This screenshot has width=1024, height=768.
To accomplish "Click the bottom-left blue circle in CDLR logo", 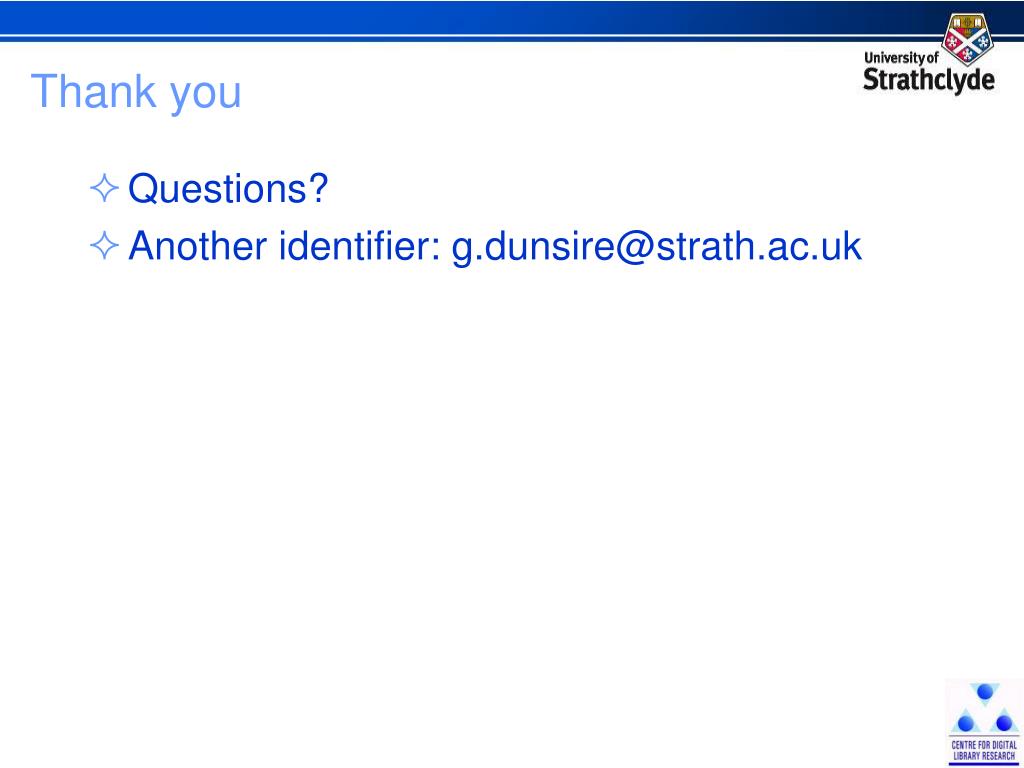I will pos(966,723).
